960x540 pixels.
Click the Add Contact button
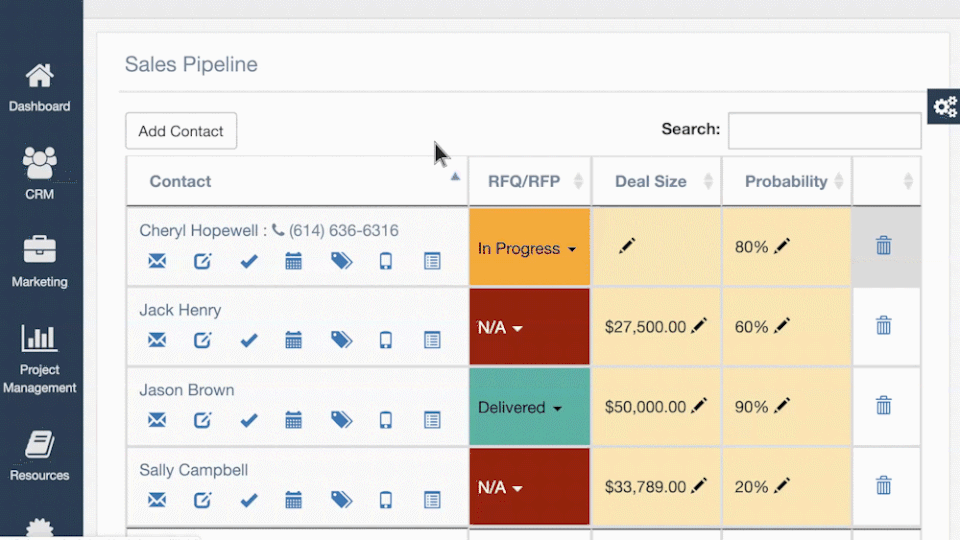pos(181,131)
